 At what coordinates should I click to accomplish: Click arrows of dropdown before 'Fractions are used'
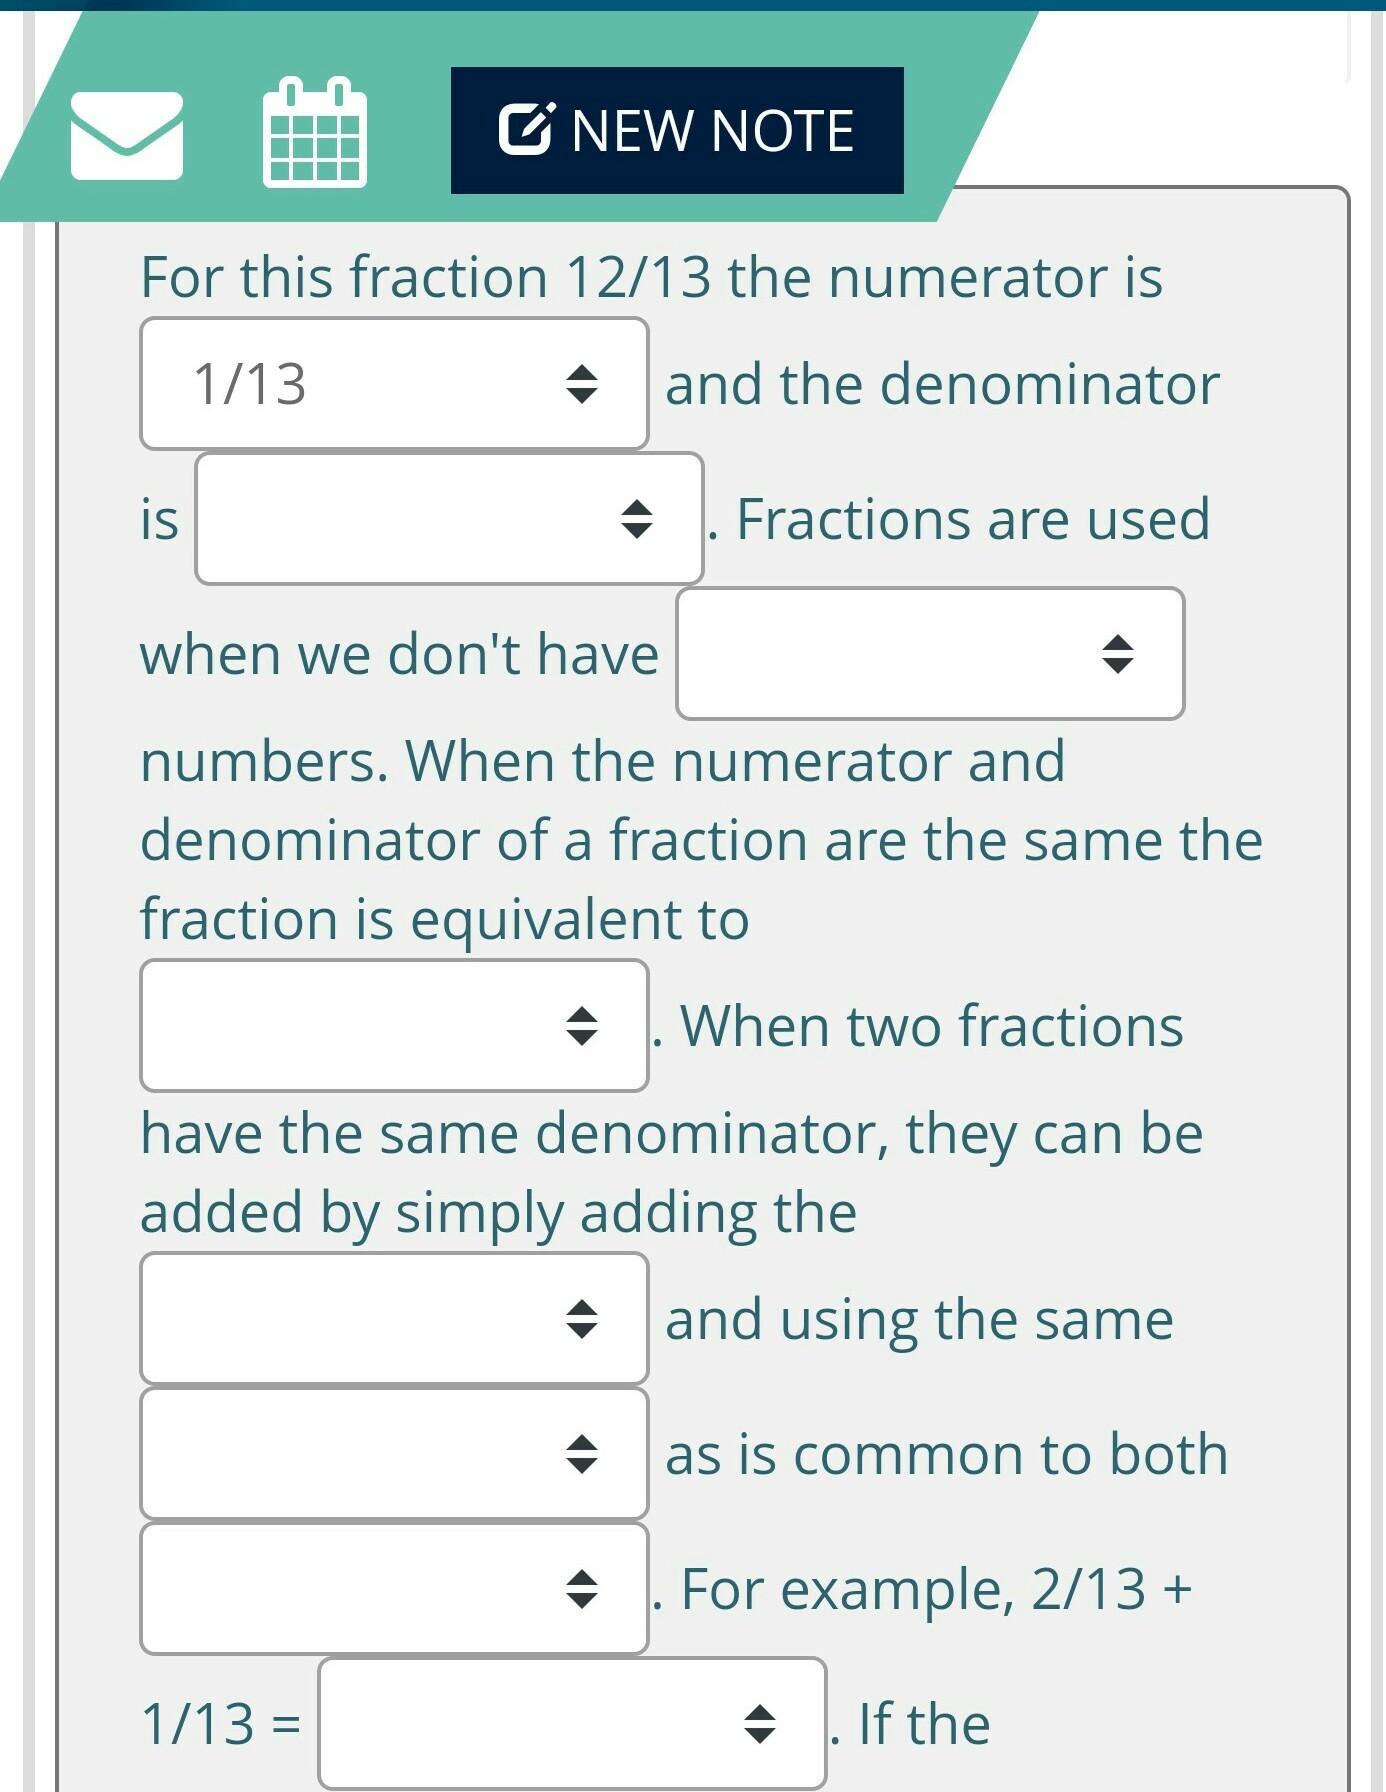coord(636,518)
